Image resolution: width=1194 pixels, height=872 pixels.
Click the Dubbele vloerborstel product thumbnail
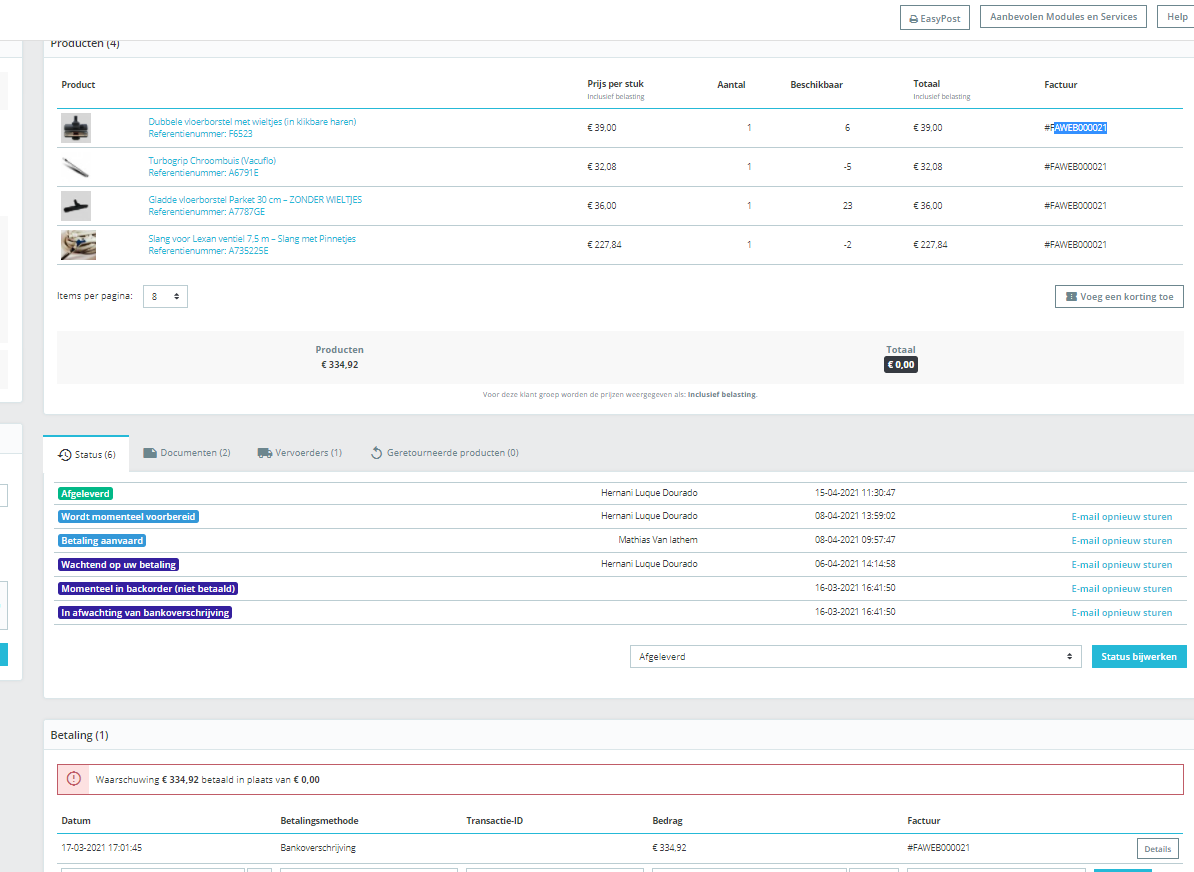pyautogui.click(x=76, y=128)
